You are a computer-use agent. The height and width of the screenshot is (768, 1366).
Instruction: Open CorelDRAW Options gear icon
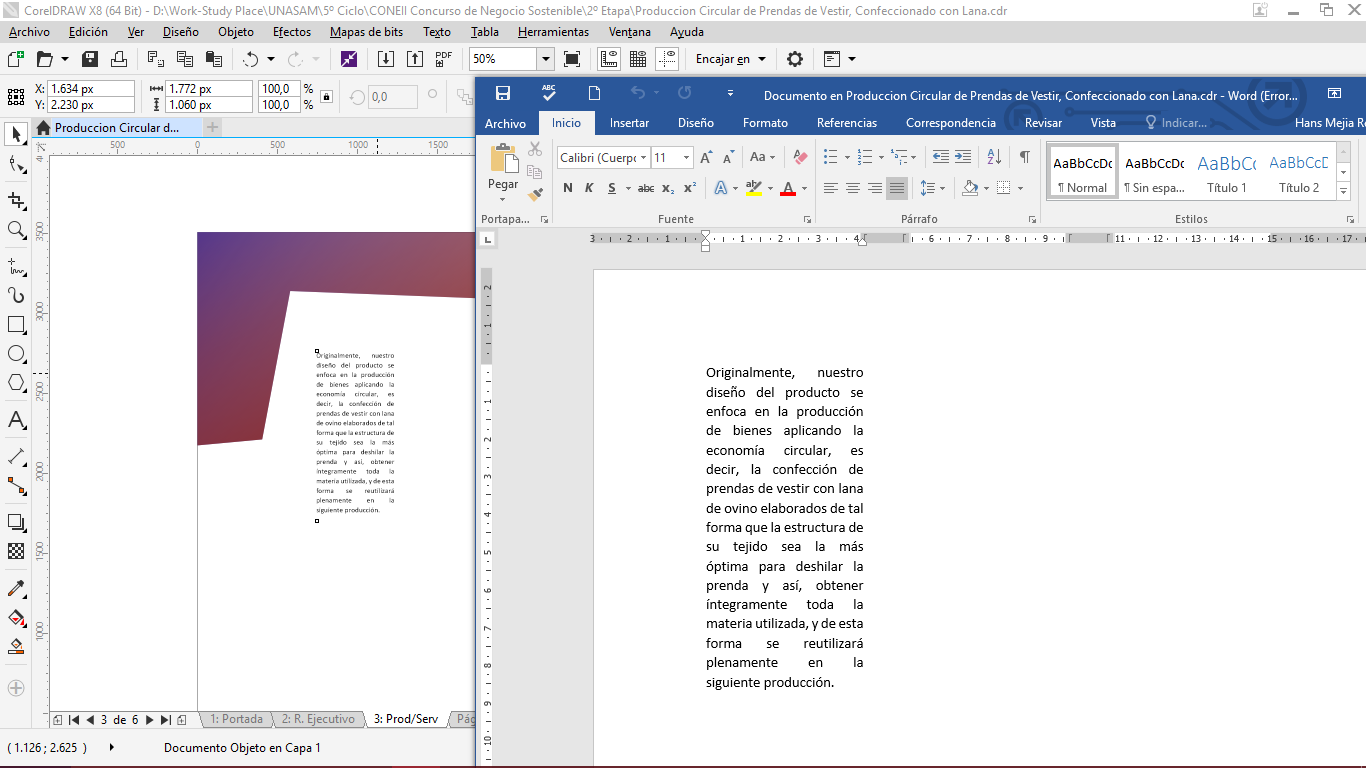tap(795, 59)
